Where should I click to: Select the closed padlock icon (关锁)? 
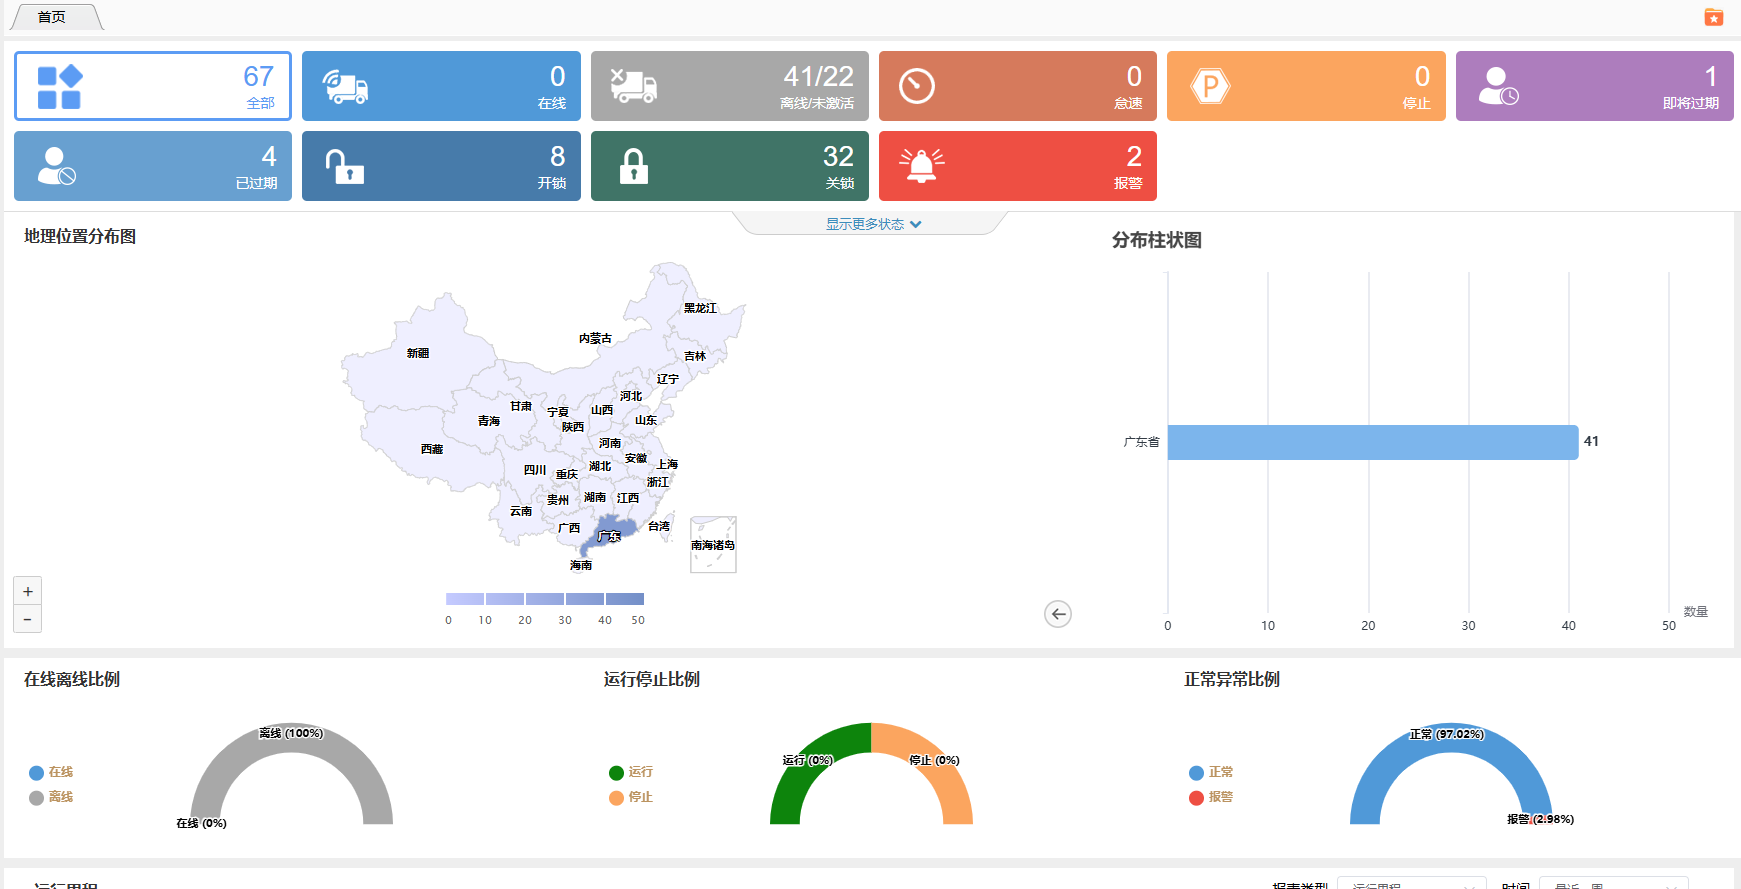point(634,166)
